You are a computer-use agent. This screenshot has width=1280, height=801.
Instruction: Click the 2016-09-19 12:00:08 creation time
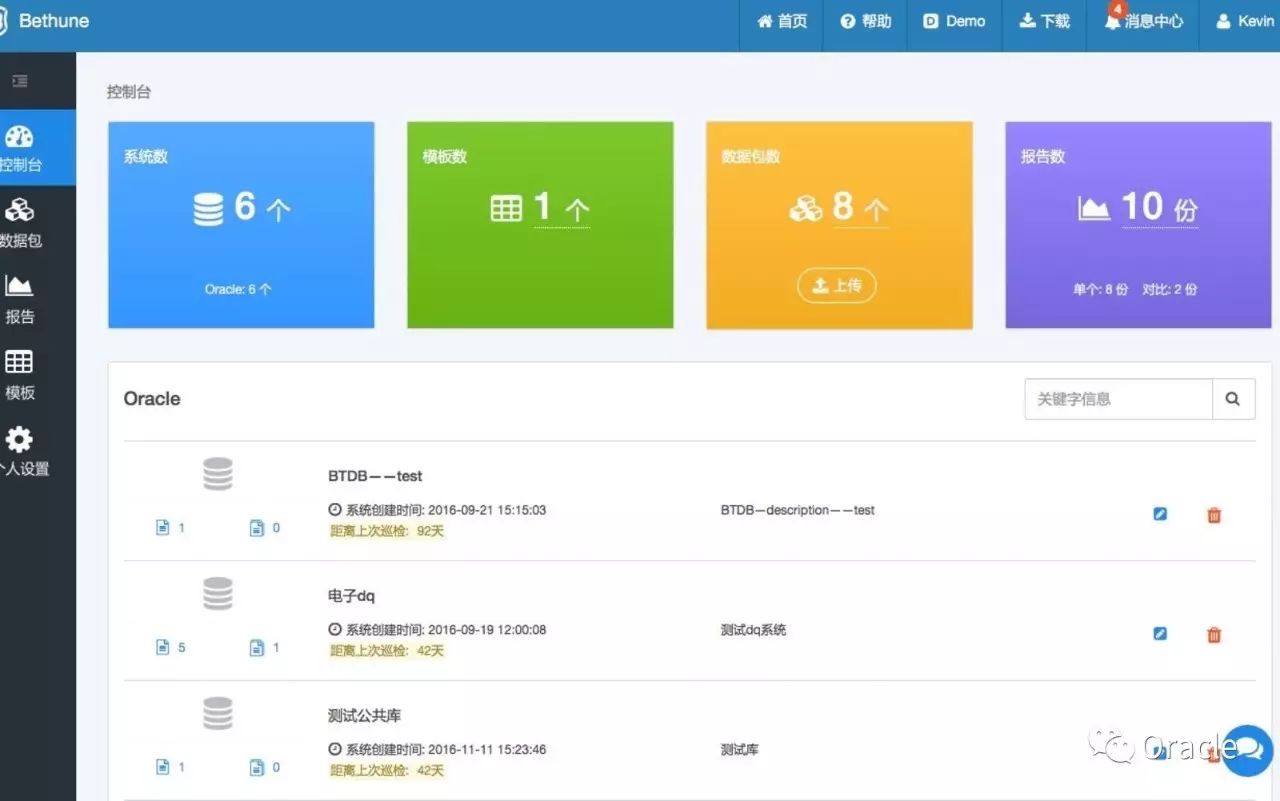(x=487, y=630)
